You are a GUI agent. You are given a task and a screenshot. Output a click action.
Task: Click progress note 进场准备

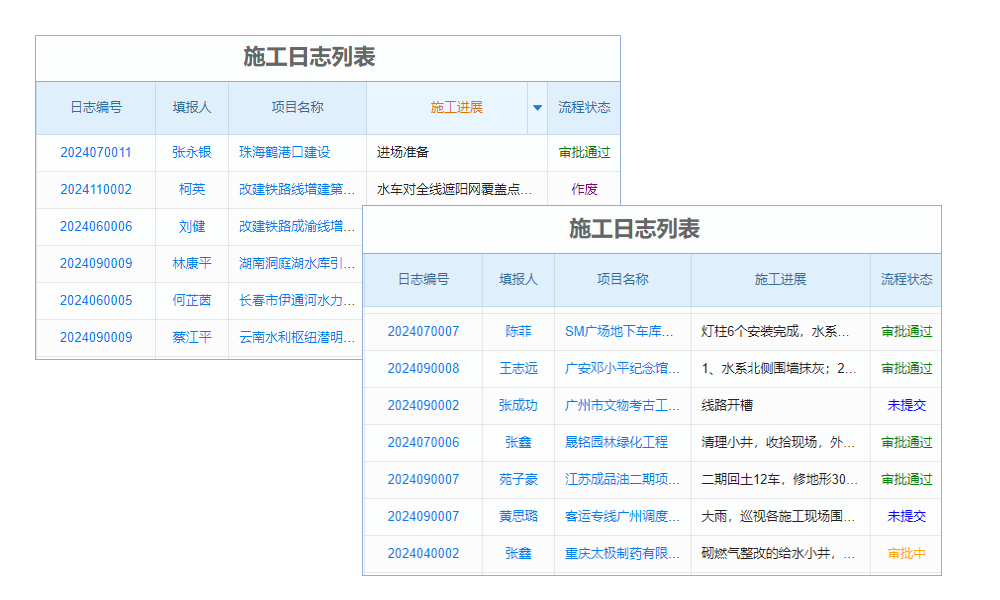point(404,152)
